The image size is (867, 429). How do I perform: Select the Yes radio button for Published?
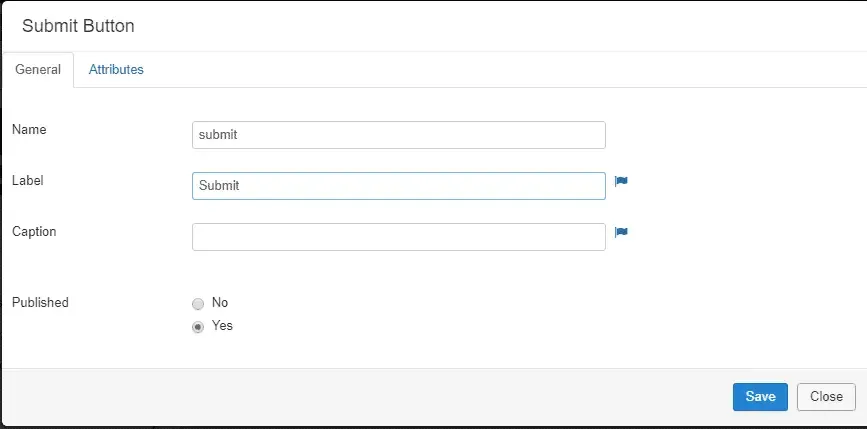click(x=198, y=327)
